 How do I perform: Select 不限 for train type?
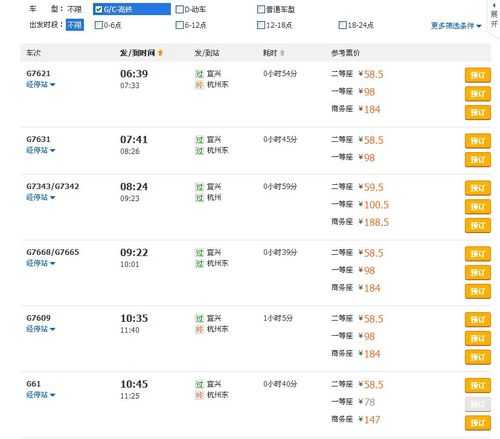[74, 9]
